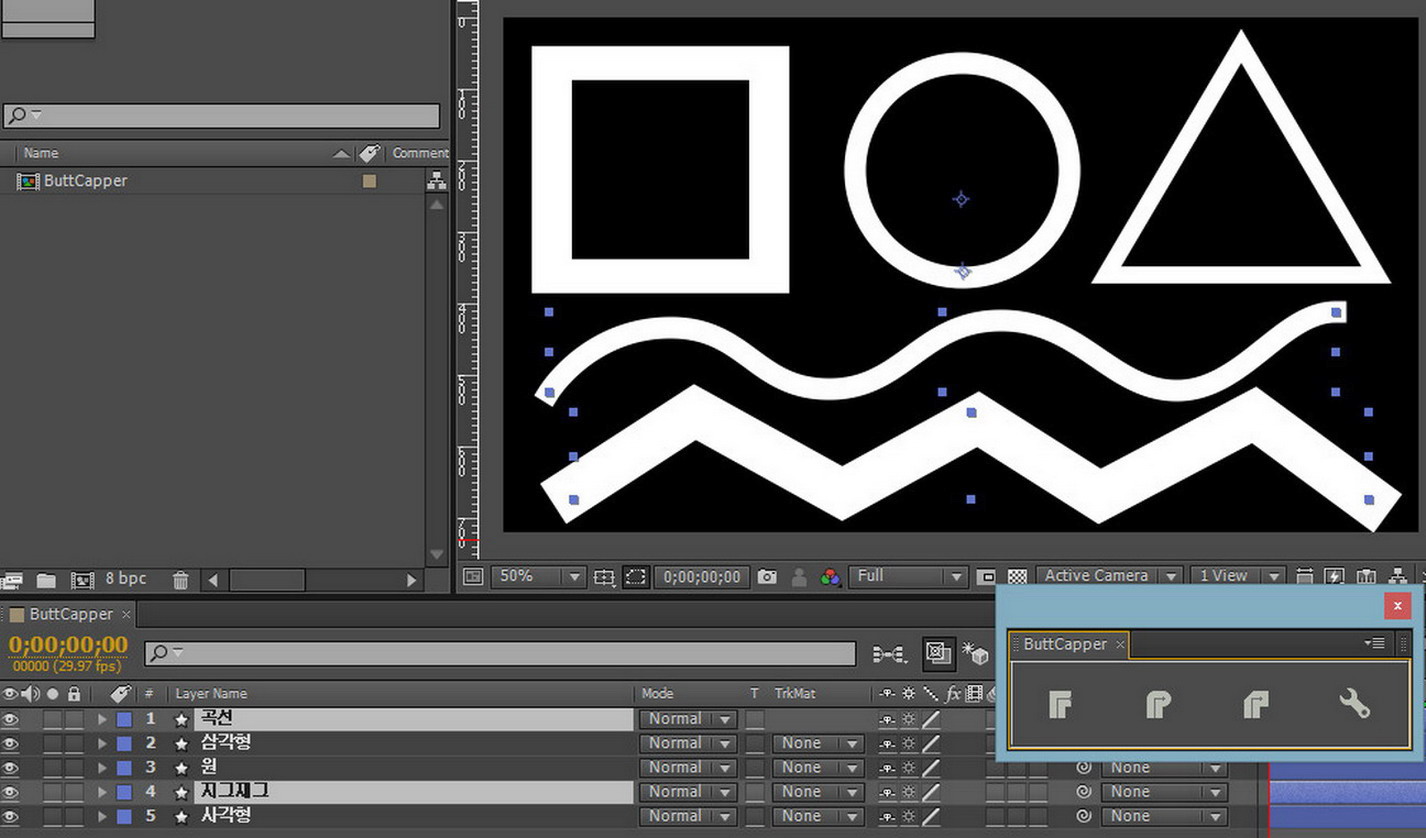Click the timeline timecode 0;00;00;00

[68, 644]
